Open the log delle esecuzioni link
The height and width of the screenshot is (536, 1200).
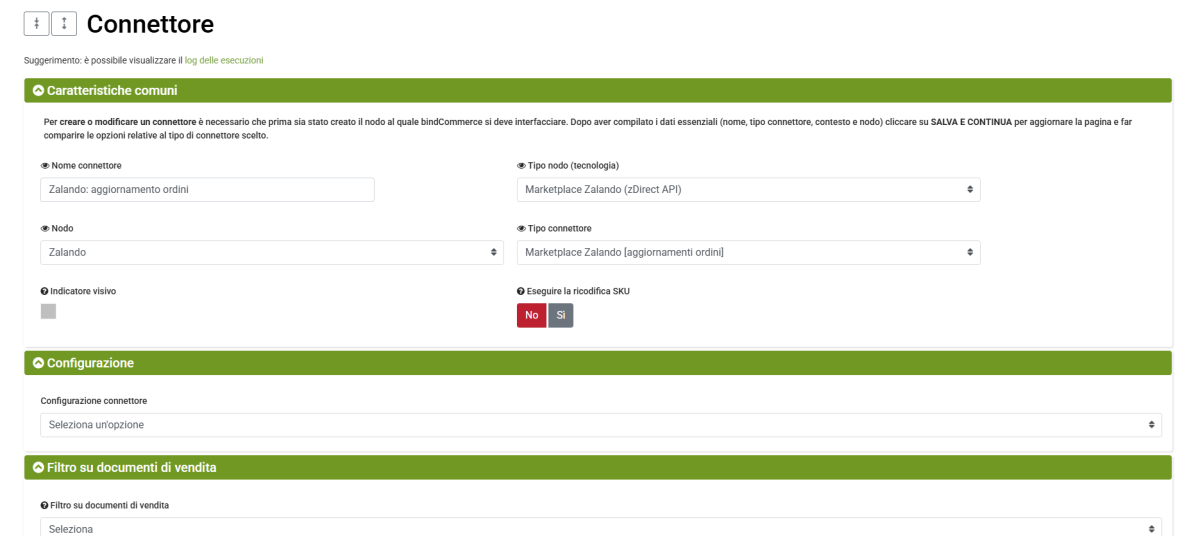(224, 60)
